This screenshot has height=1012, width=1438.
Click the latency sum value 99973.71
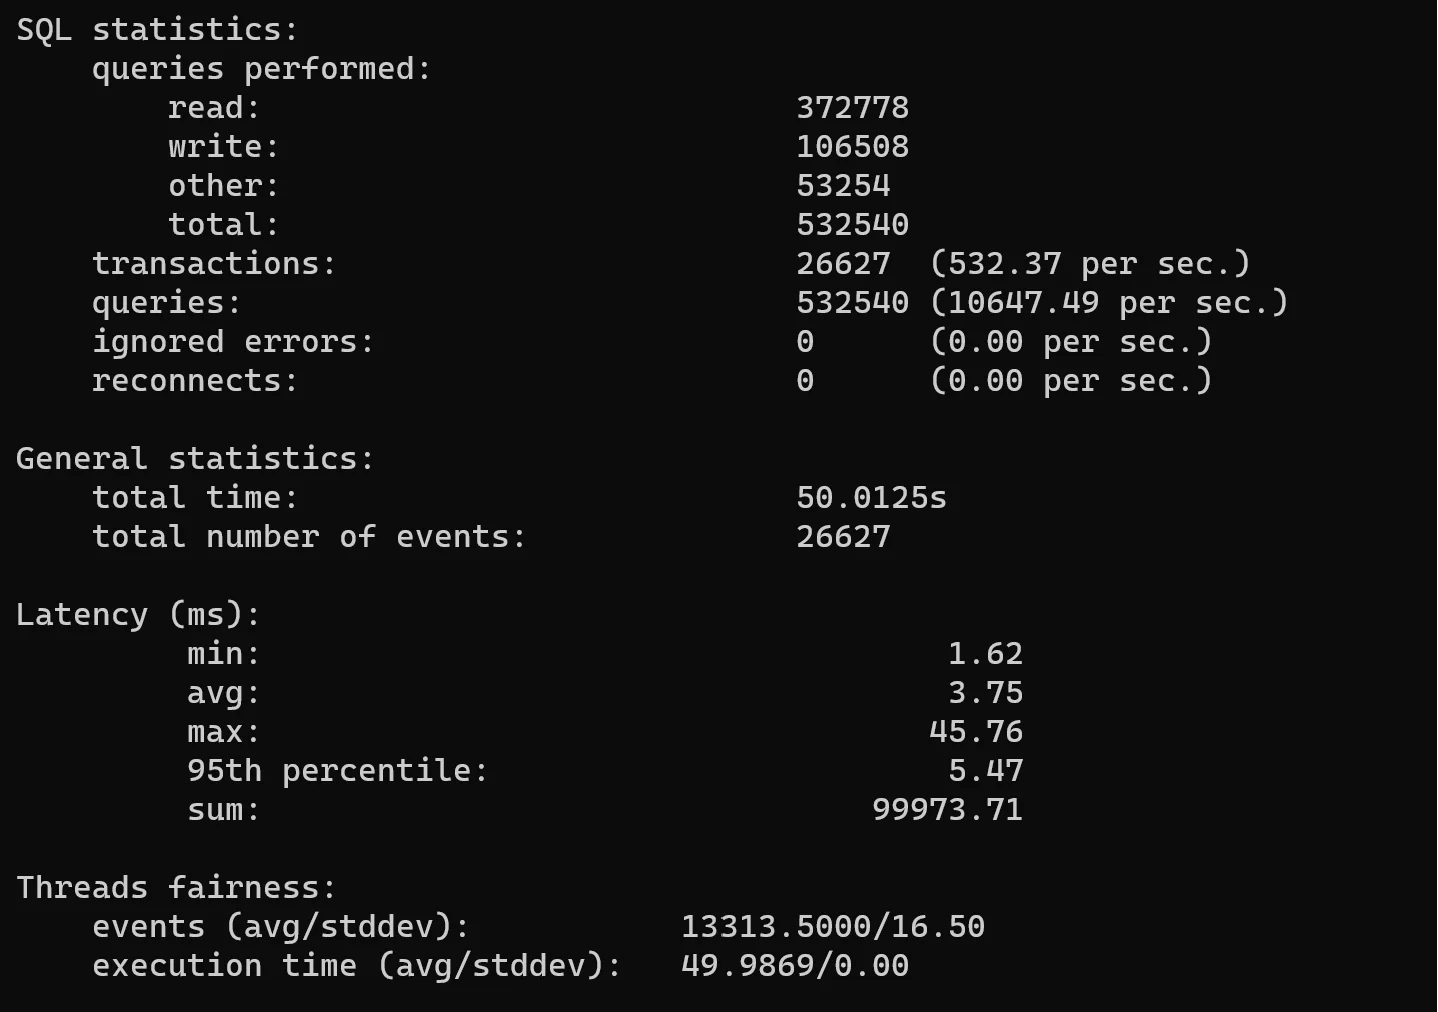[x=947, y=810]
